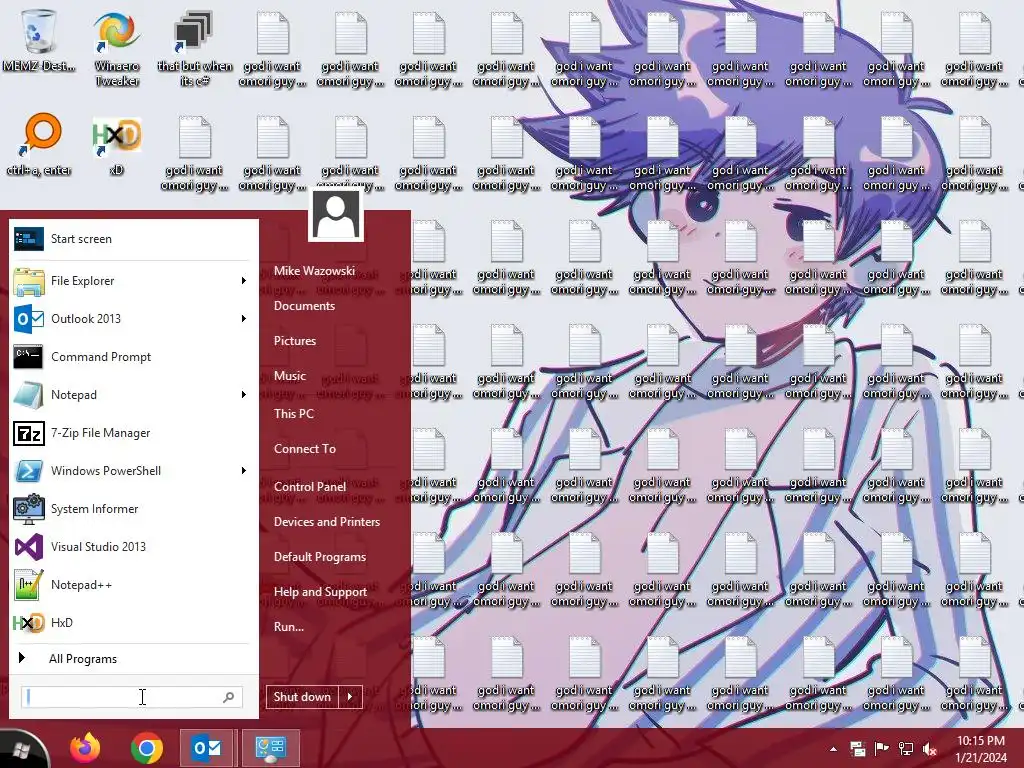Image resolution: width=1024 pixels, height=768 pixels.
Task: Open the network tray icon
Action: (x=906, y=749)
